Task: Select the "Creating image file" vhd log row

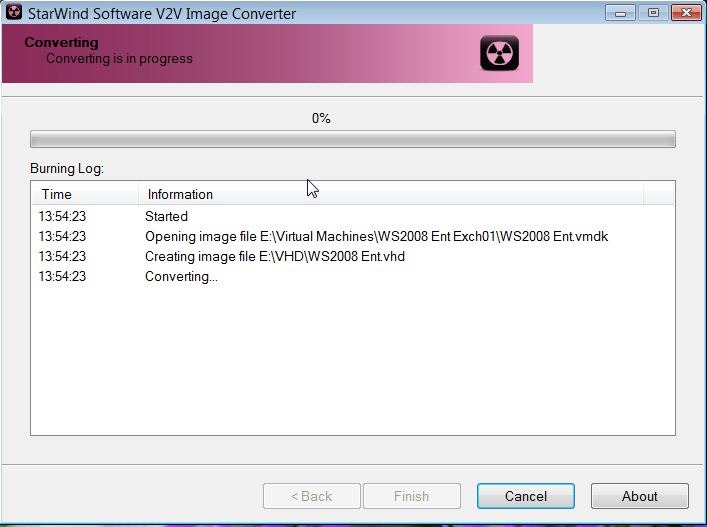Action: click(x=353, y=257)
